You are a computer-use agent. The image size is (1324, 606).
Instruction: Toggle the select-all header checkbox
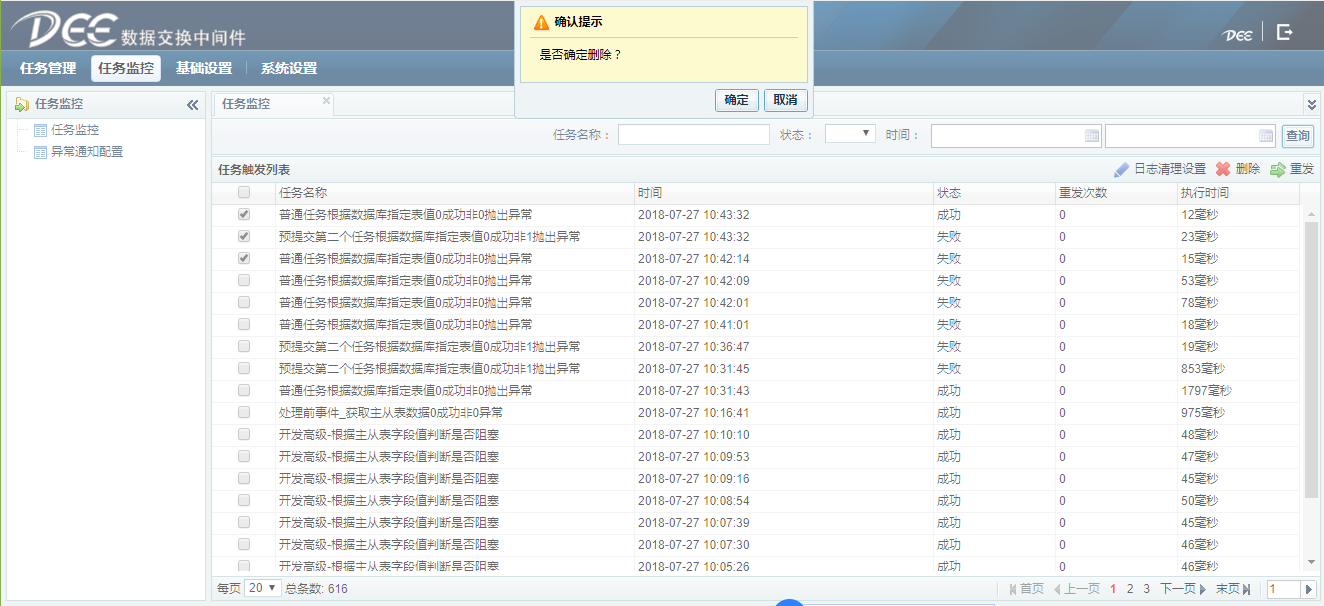point(244,193)
